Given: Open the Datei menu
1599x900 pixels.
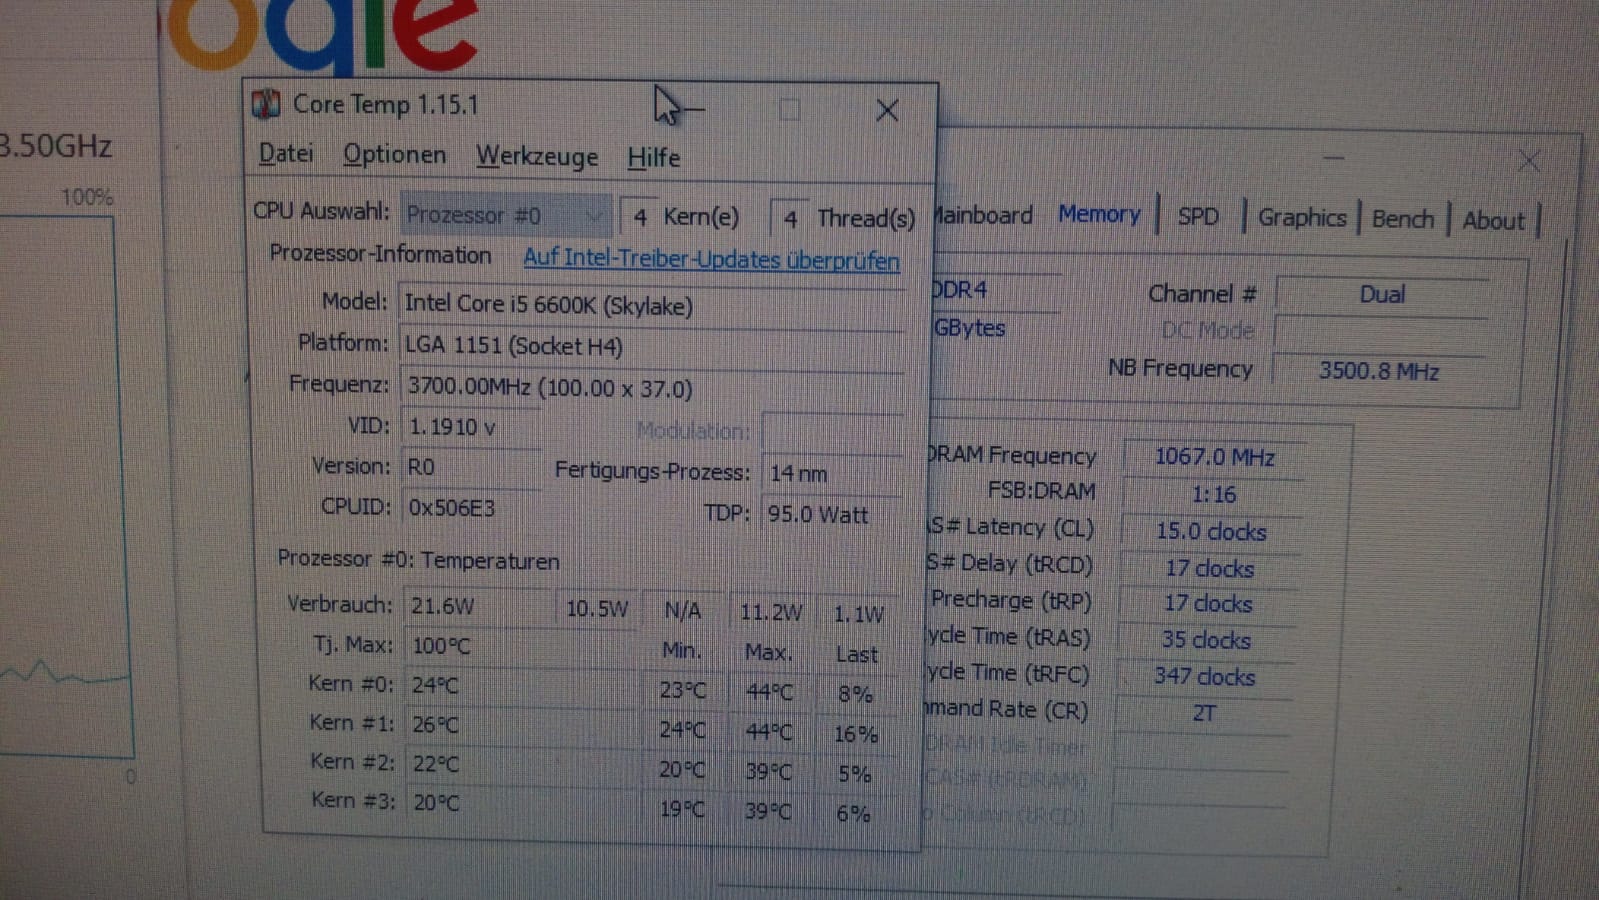Looking at the screenshot, I should click(x=286, y=154).
